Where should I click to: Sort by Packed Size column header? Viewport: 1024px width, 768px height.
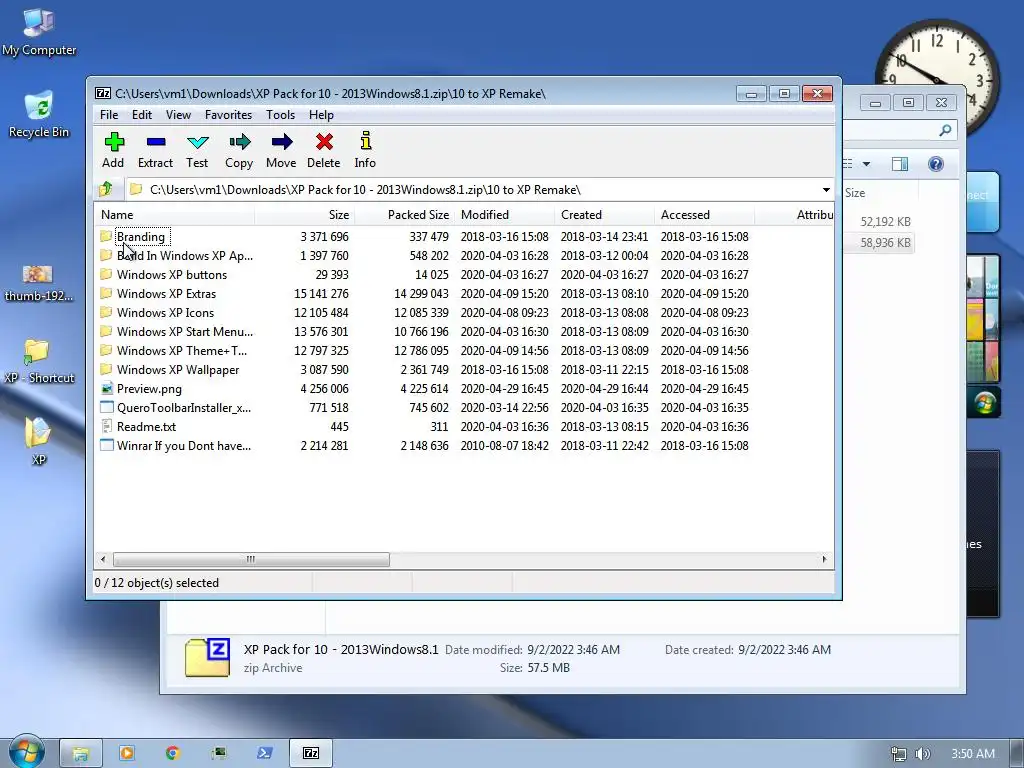405,215
